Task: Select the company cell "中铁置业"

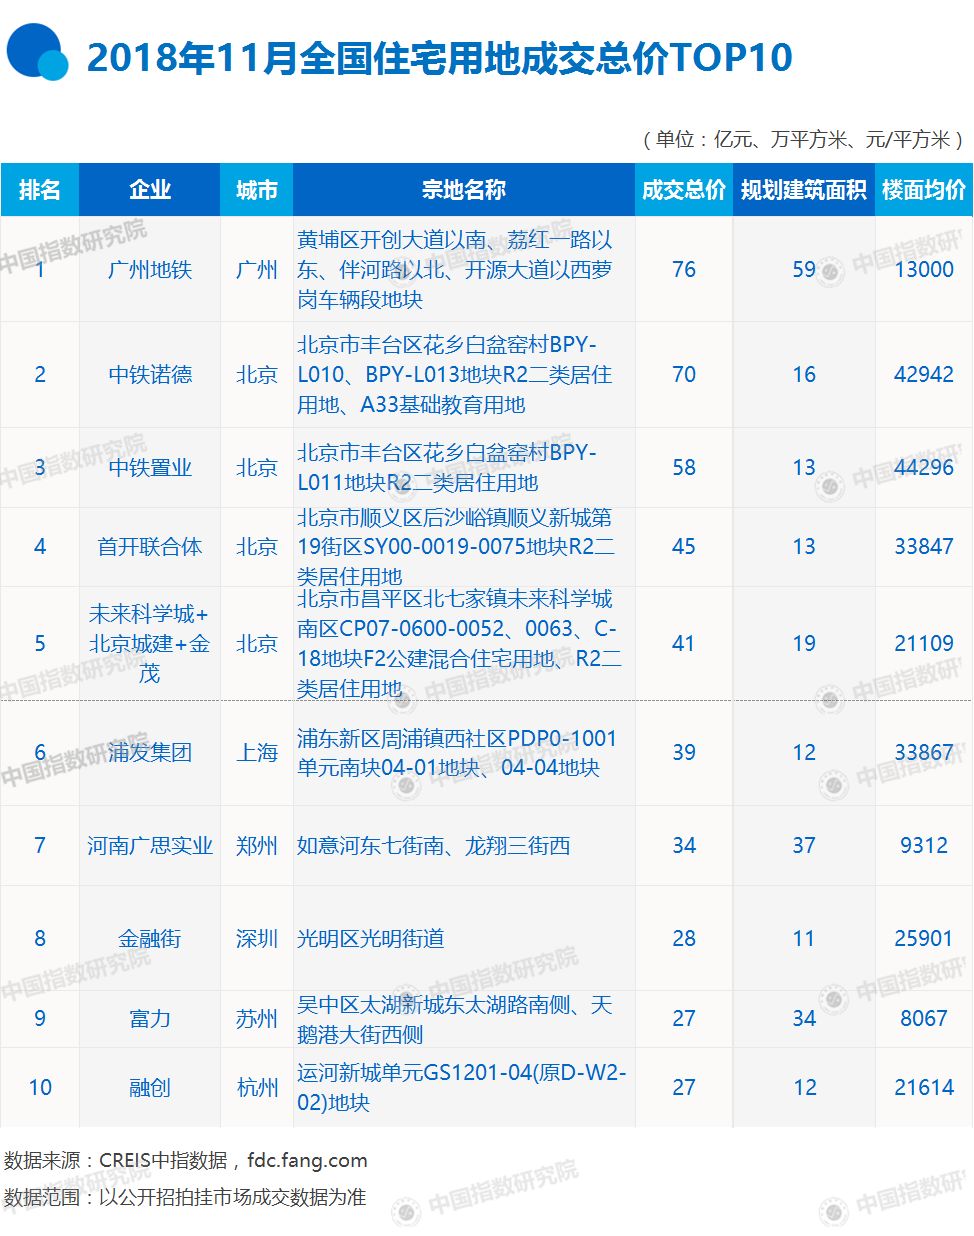Action: (x=150, y=468)
